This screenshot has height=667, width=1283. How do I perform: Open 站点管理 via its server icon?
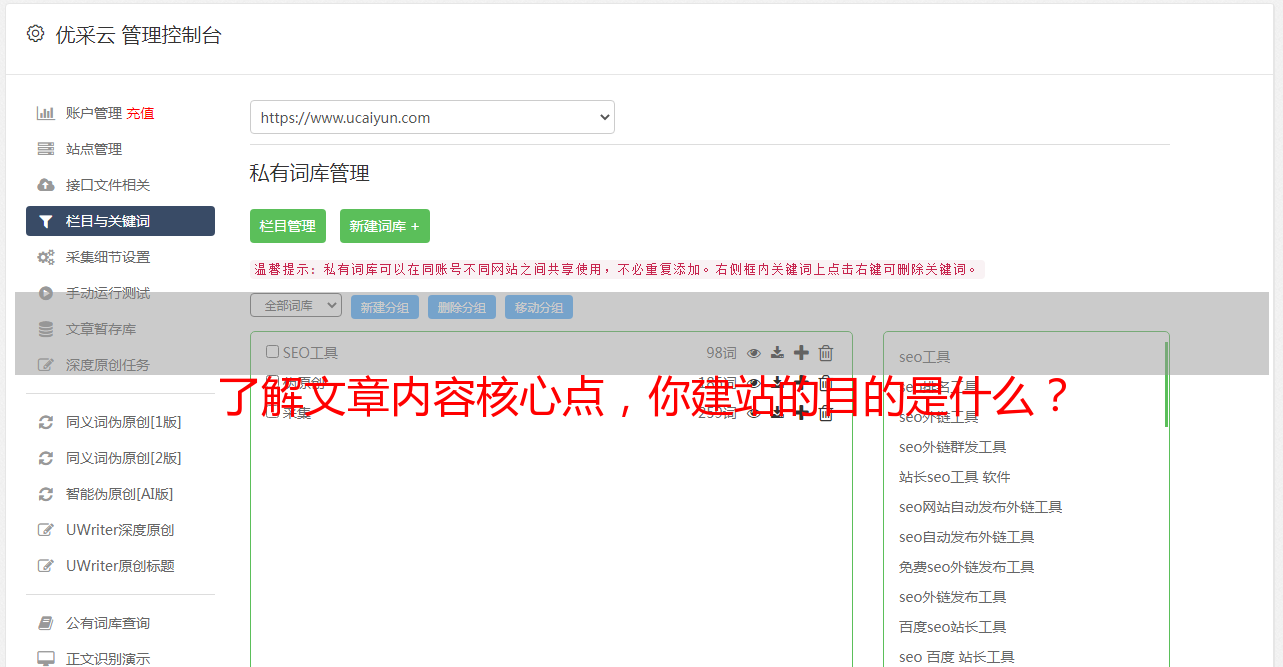[x=45, y=149]
